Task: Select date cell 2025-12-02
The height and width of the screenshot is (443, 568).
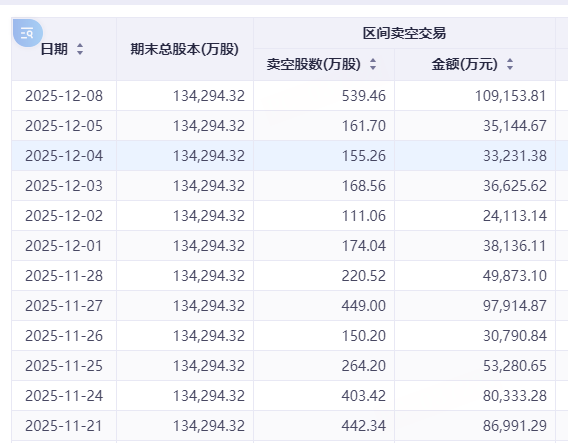Action: click(64, 216)
